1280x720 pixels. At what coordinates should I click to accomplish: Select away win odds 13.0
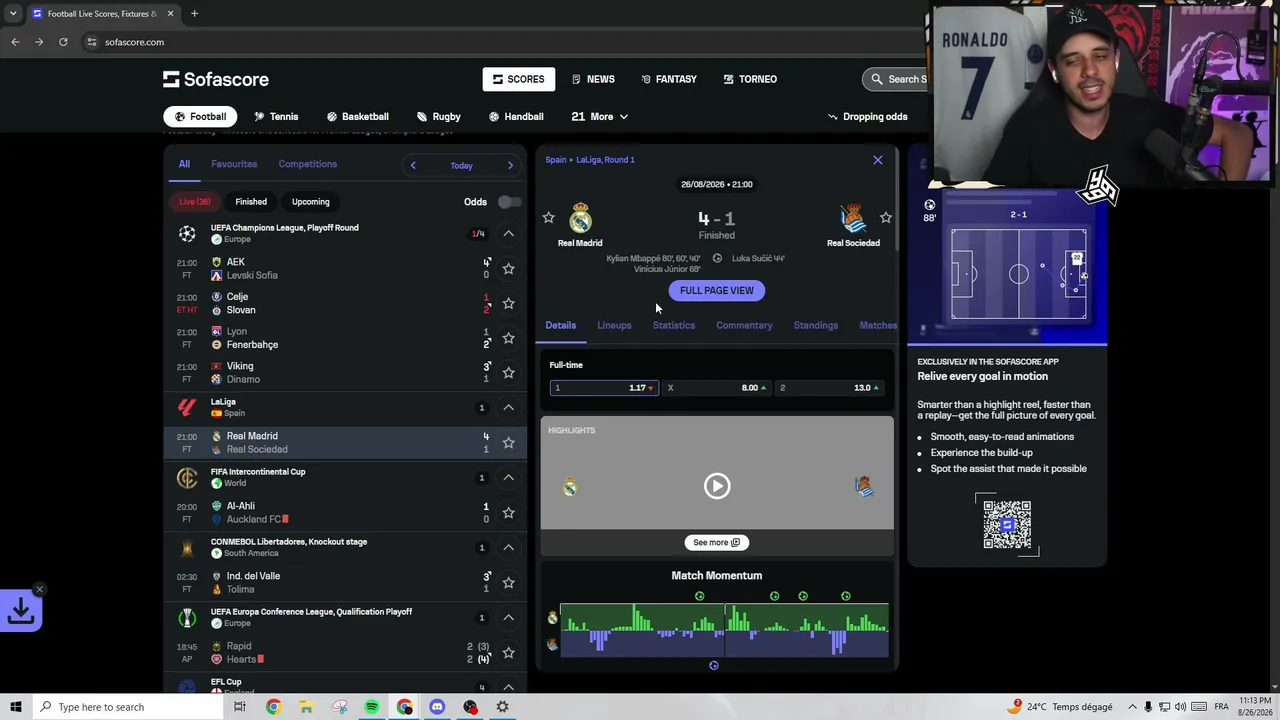point(829,388)
